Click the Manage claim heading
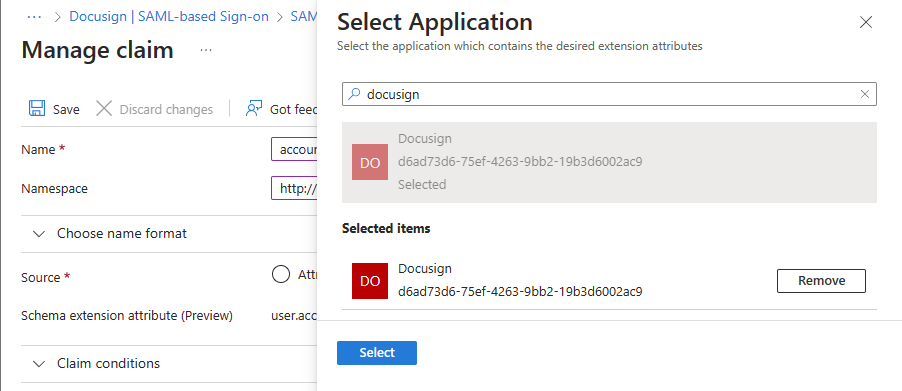Viewport: 902px width, 391px height. [97, 50]
